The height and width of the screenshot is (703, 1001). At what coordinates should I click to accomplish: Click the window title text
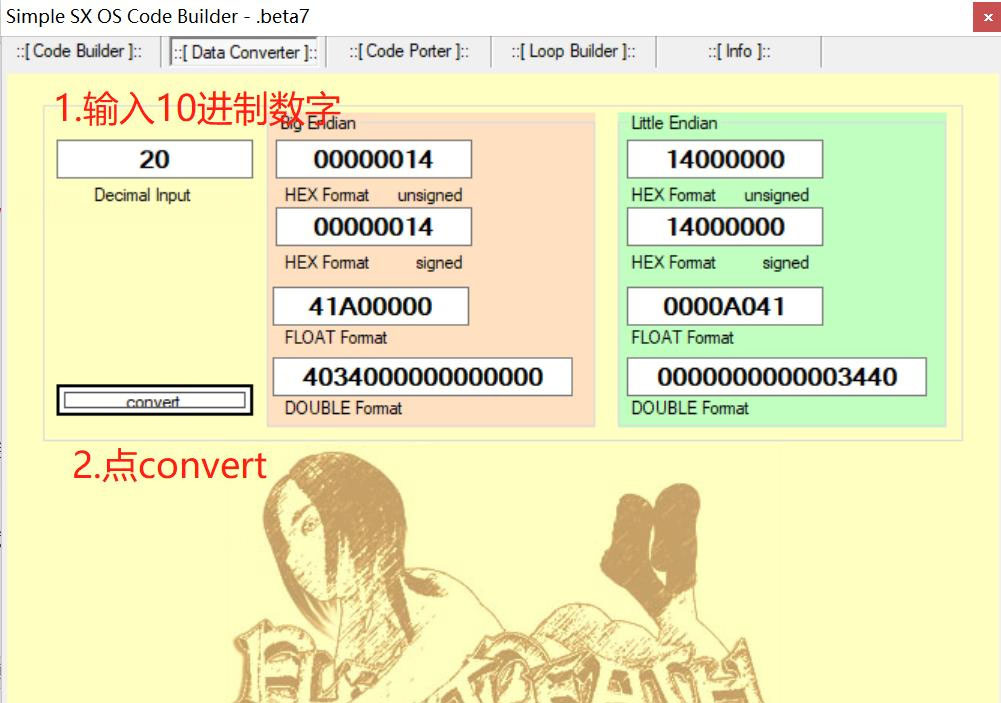click(158, 16)
